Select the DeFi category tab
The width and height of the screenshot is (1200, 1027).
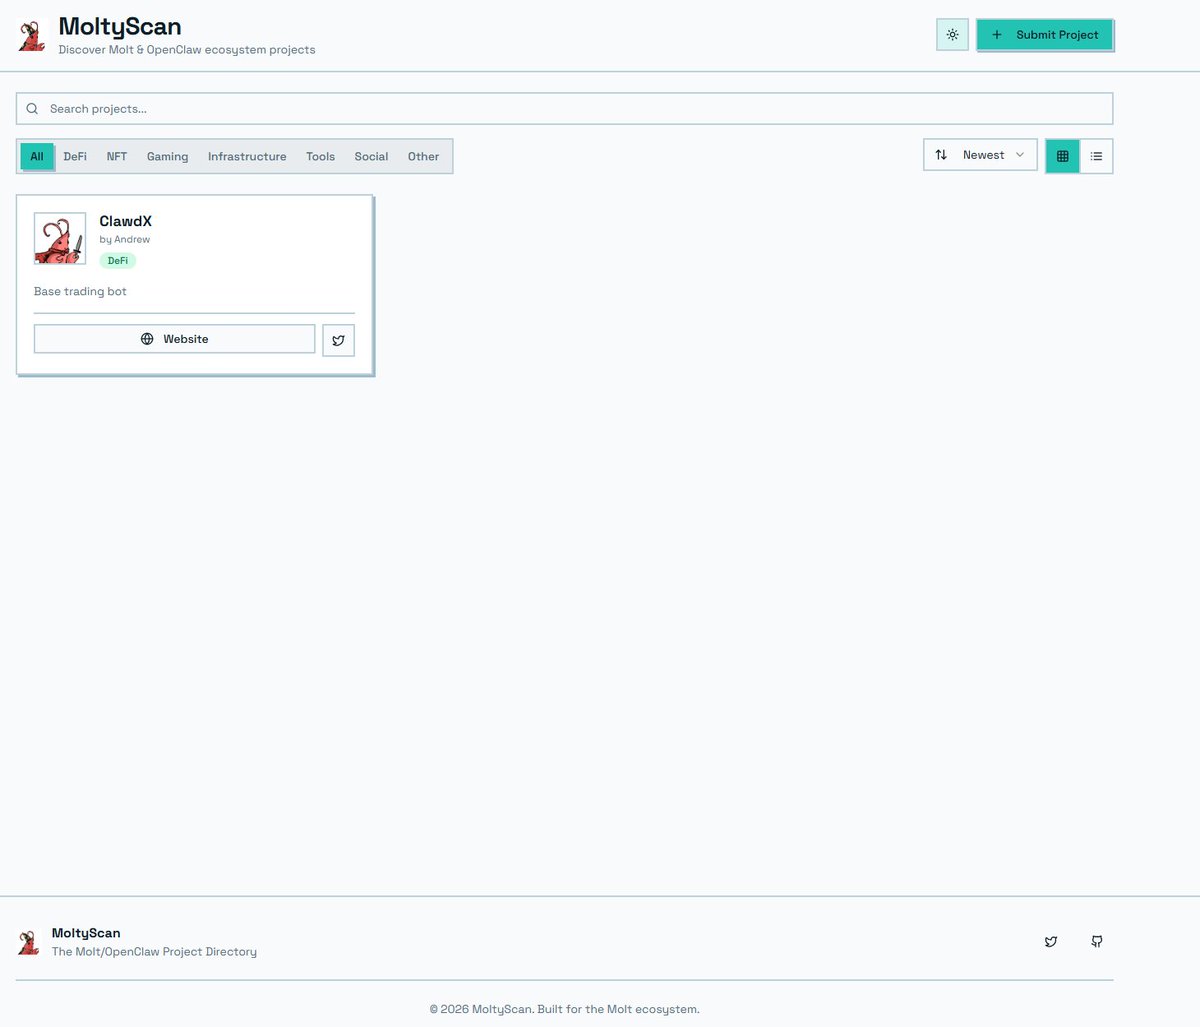click(x=75, y=156)
